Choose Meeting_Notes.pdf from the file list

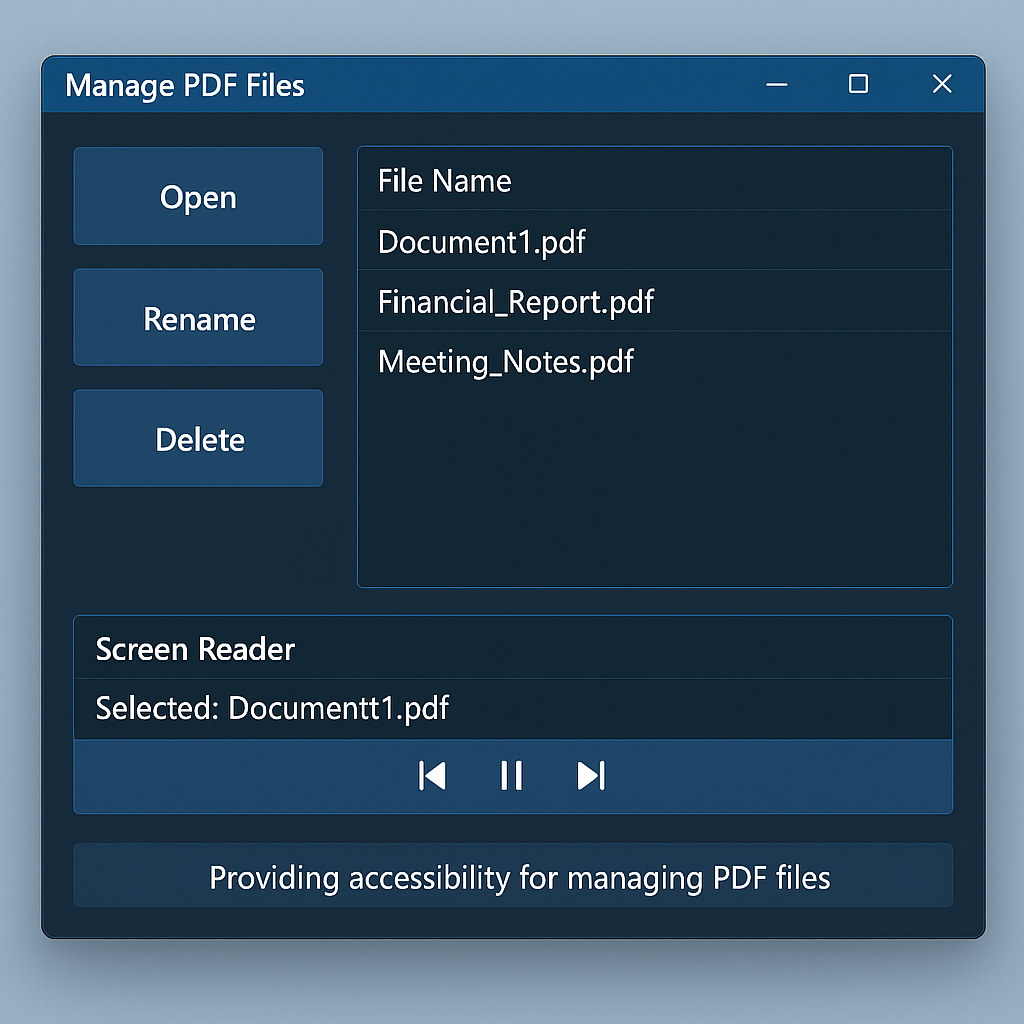coord(506,361)
